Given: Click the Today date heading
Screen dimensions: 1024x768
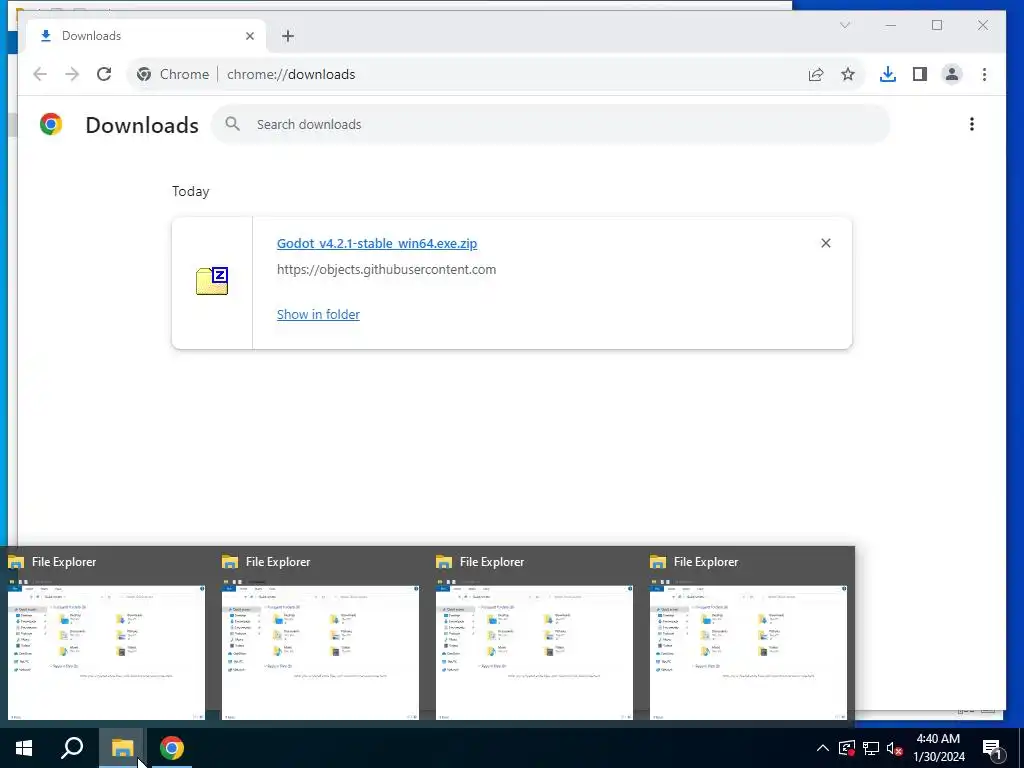Looking at the screenshot, I should click(191, 191).
